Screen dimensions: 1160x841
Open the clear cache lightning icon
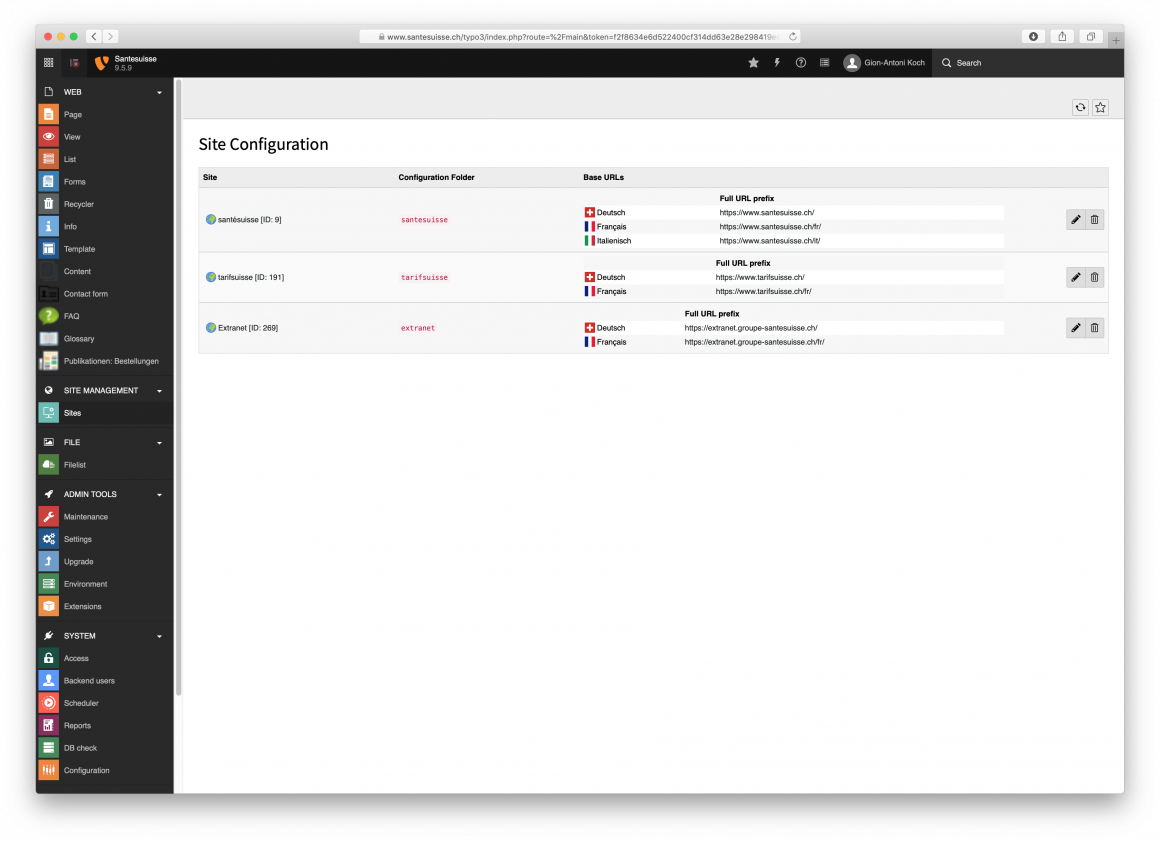777,63
